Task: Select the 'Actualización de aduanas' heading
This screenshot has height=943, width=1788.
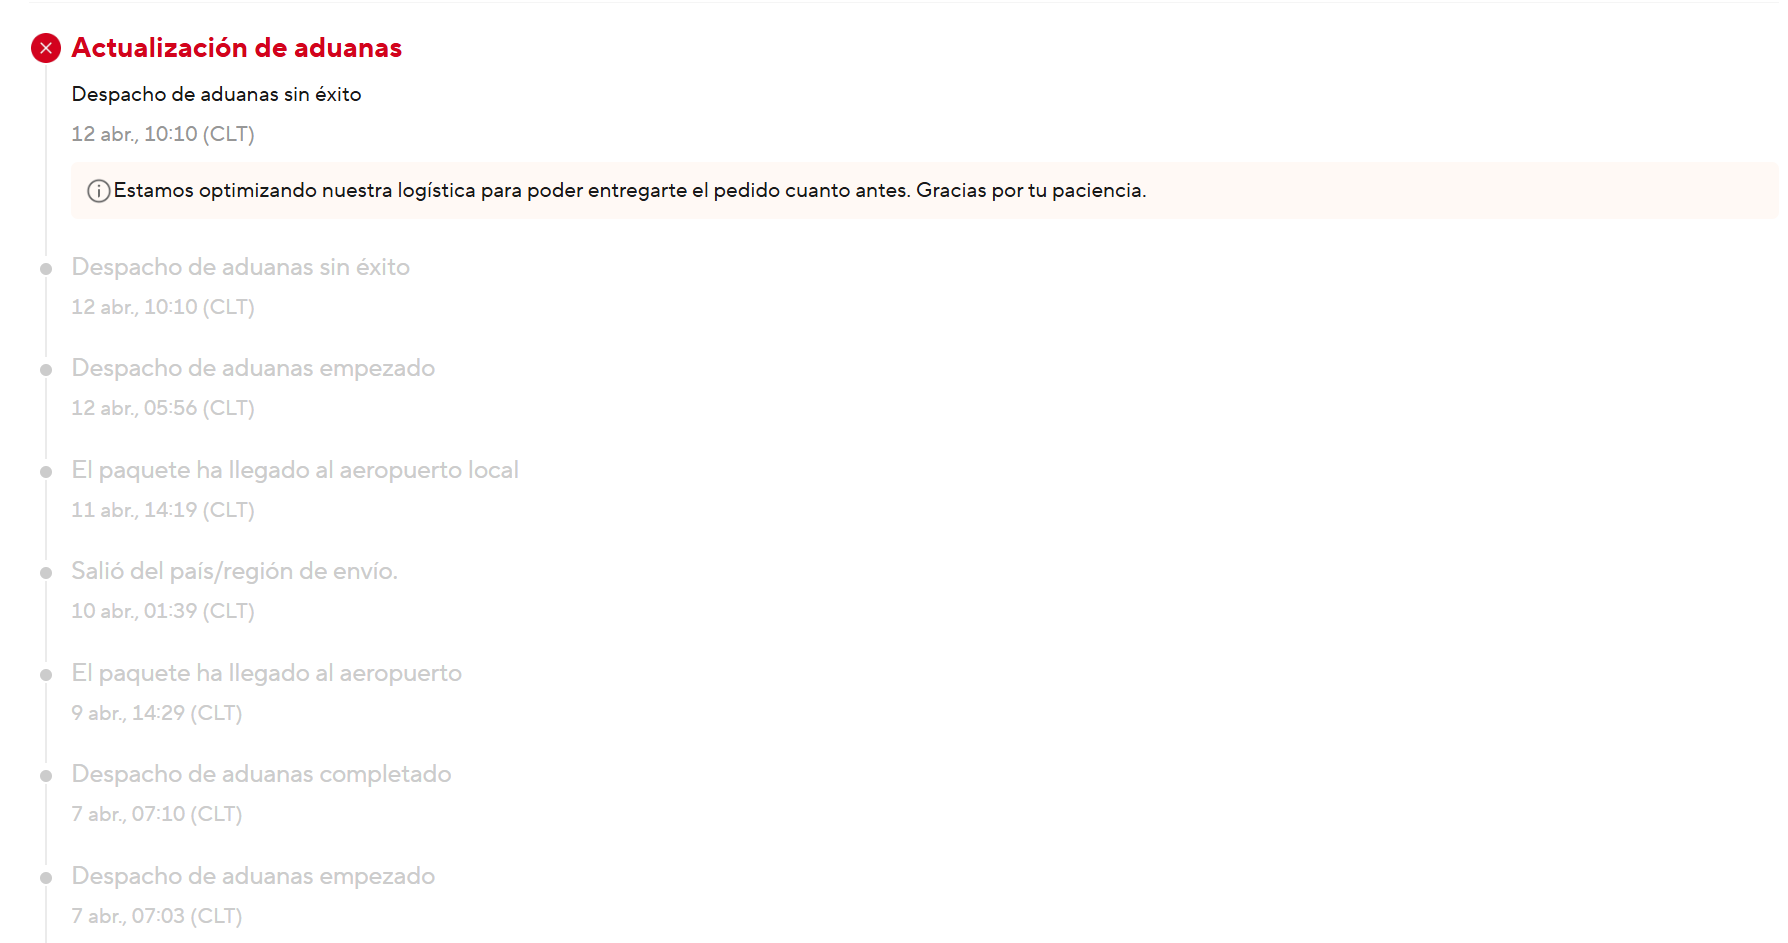Action: click(x=237, y=48)
